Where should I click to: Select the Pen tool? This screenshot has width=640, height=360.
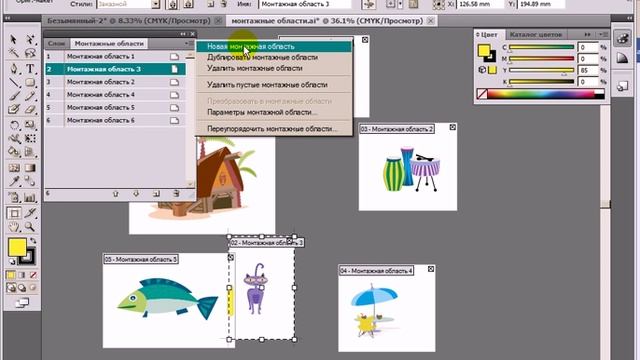13,69
